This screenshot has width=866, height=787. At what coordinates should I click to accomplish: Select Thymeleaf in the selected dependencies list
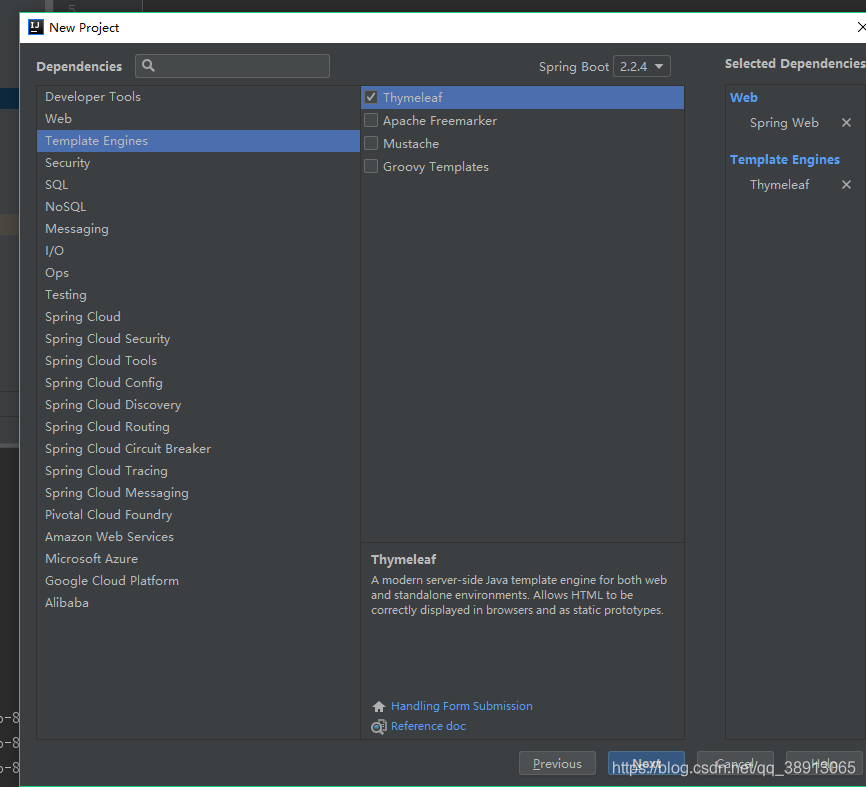(779, 184)
